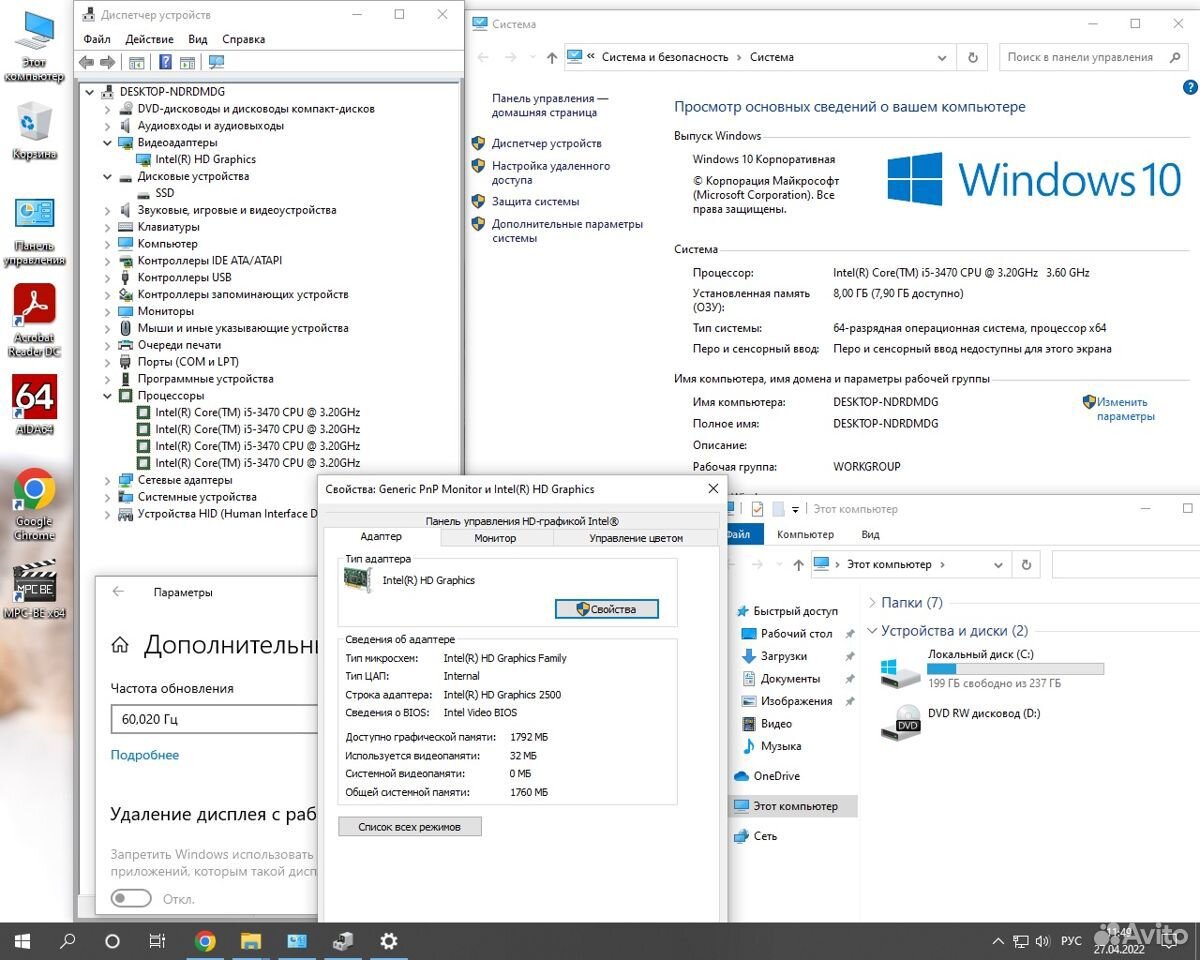
Task: Expand Сетевые адаптеры node
Action: [107, 480]
